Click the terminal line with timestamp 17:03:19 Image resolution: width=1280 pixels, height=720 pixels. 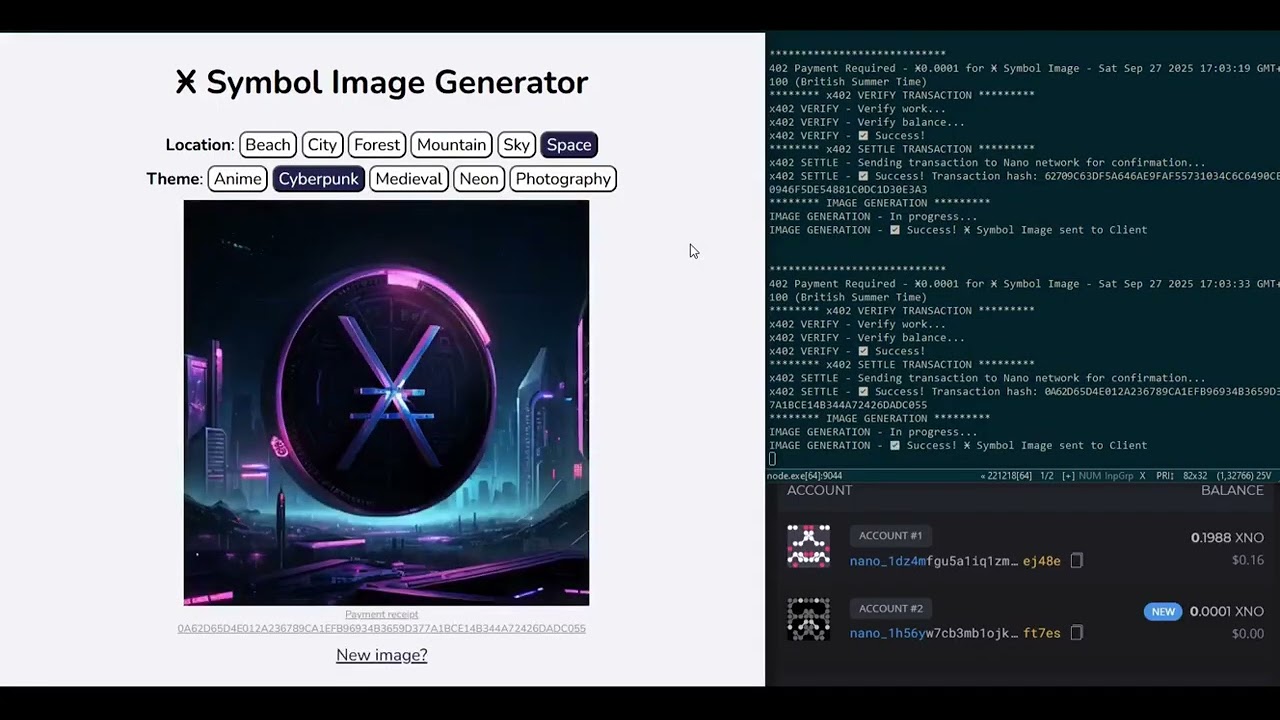click(x=1024, y=69)
